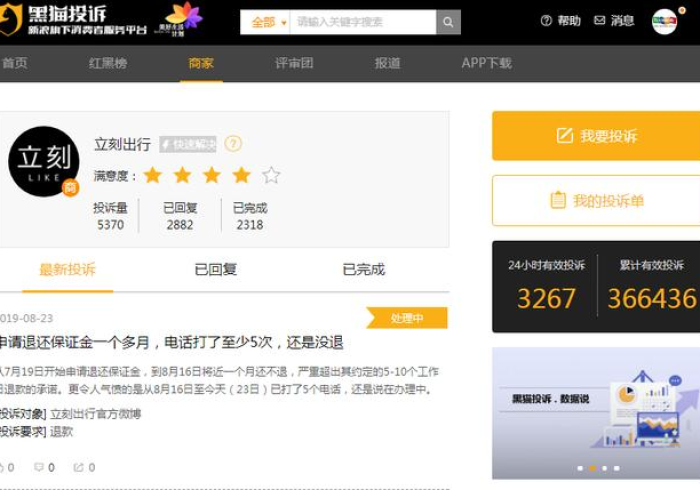Open 消息 messages envelope icon
Screen dimensions: 700x490
click(600, 21)
